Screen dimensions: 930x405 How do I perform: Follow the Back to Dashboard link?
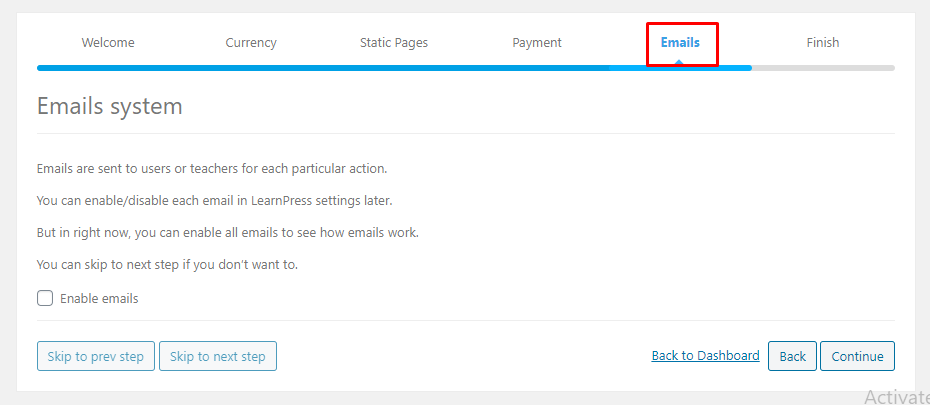click(705, 356)
